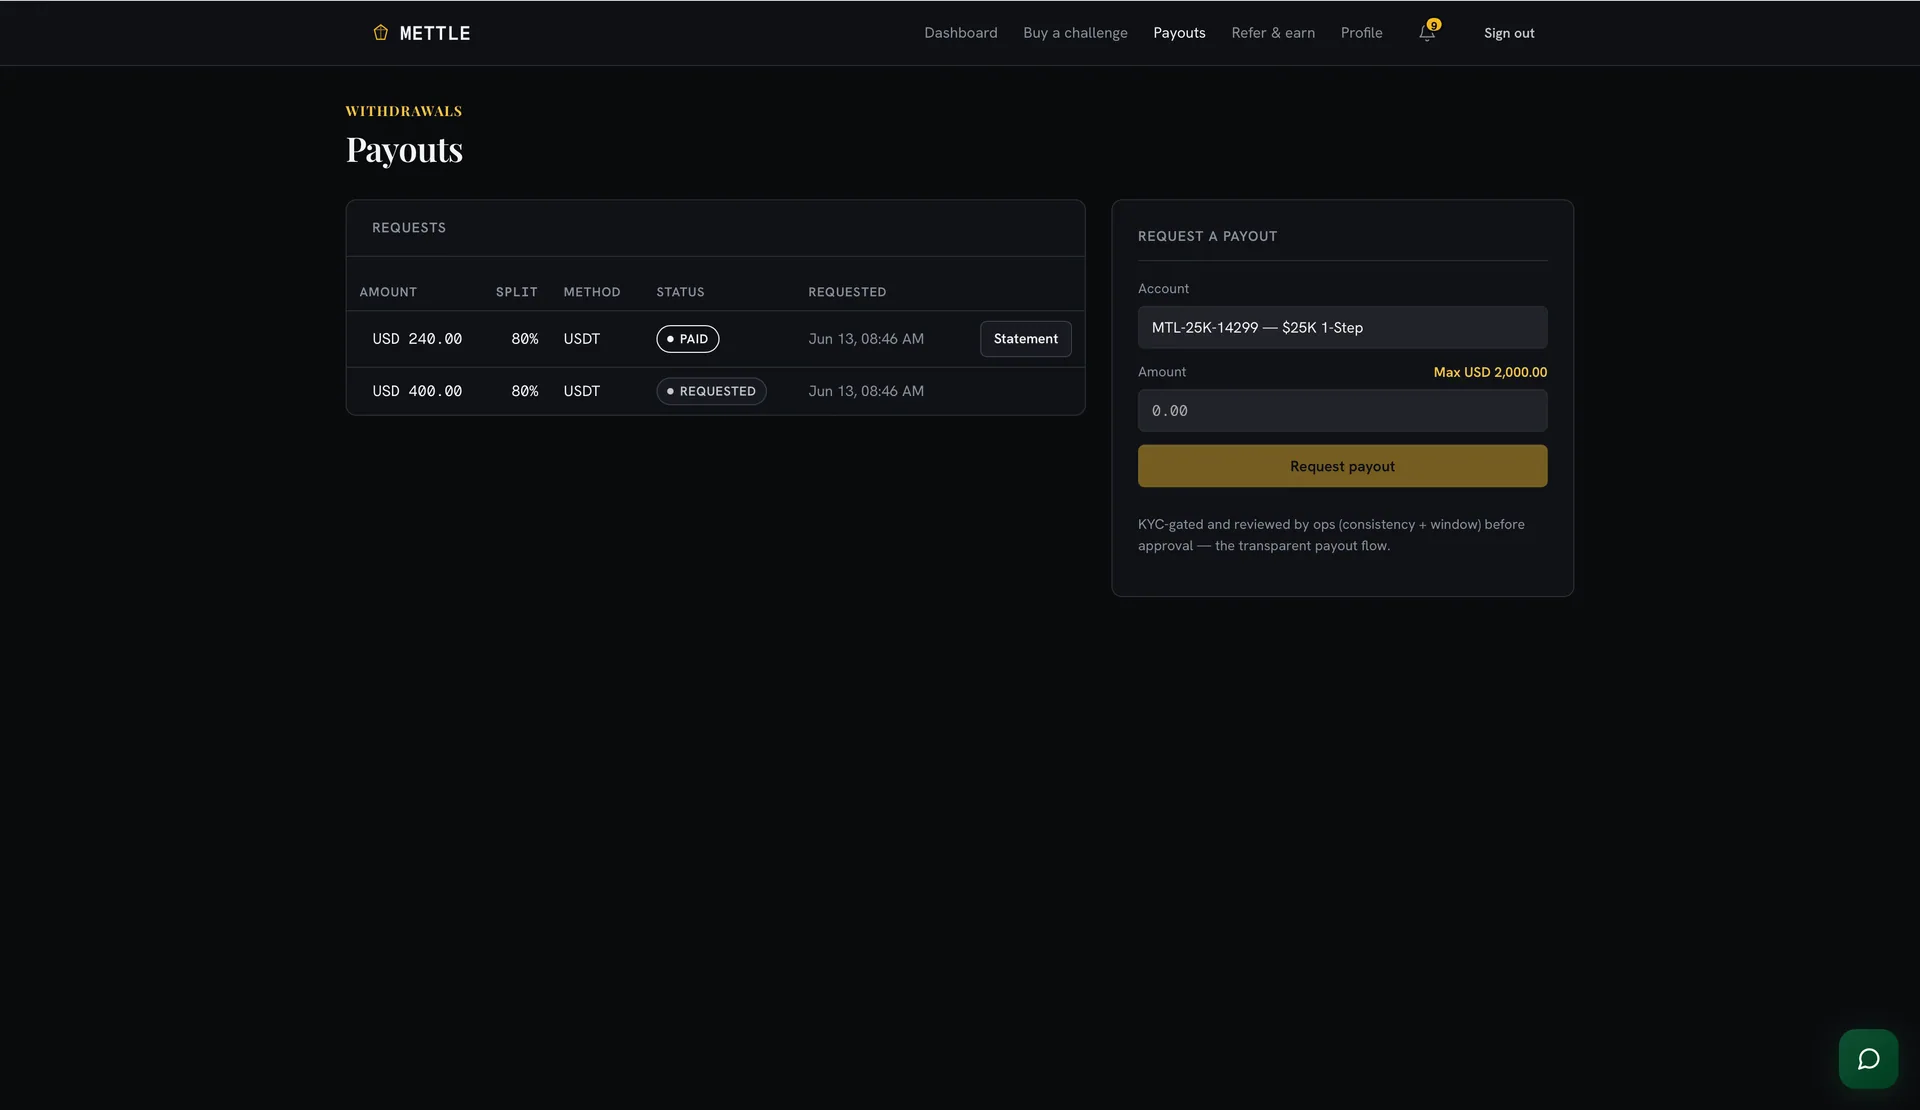Open the Refer & earn page

click(x=1273, y=33)
